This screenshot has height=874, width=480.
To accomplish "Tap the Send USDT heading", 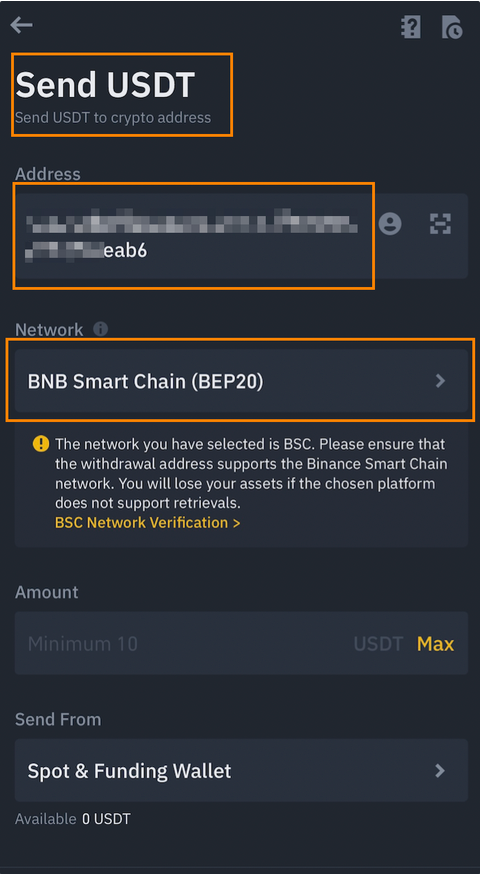I will [x=105, y=85].
